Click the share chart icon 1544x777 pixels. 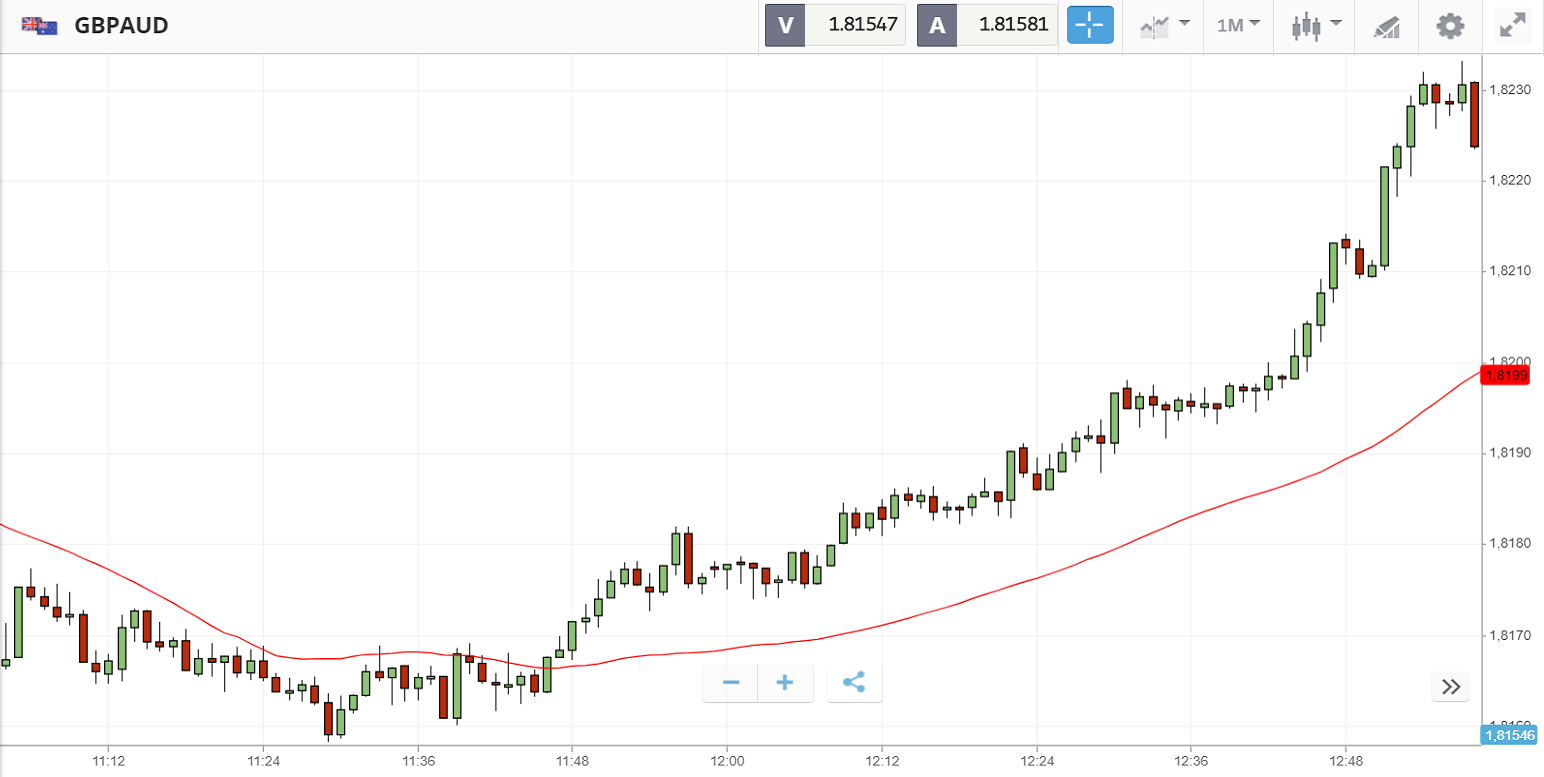[854, 683]
